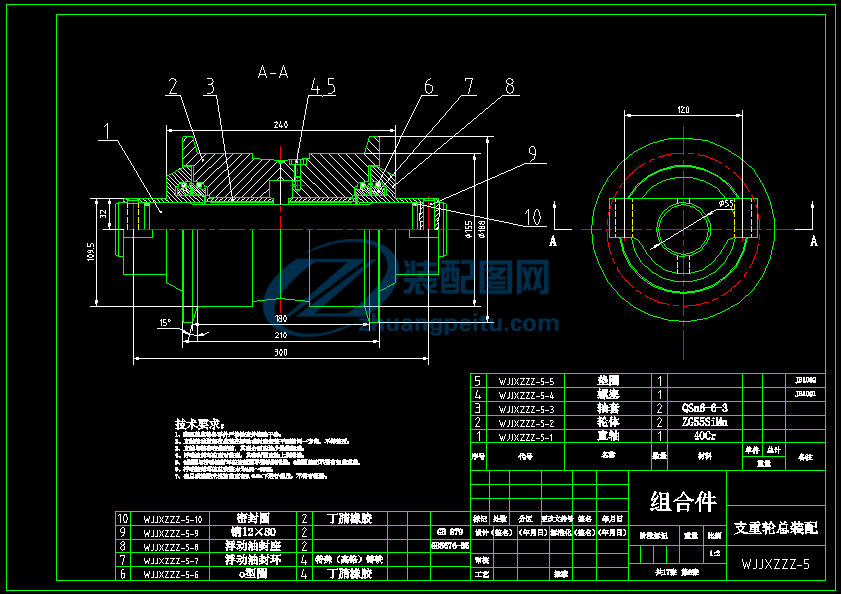The image size is (841, 594).
Task: Click the 'WJJXZZZ-5-7' code cell
Action: coord(171,561)
